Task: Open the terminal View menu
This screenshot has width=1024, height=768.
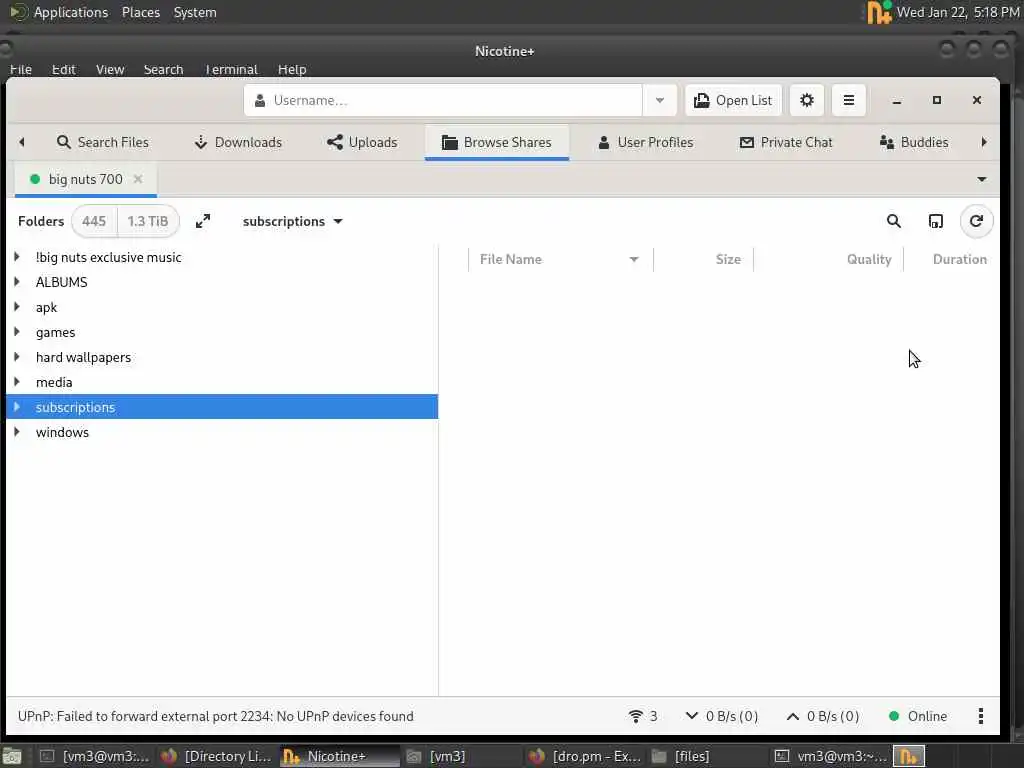Action: tap(110, 69)
